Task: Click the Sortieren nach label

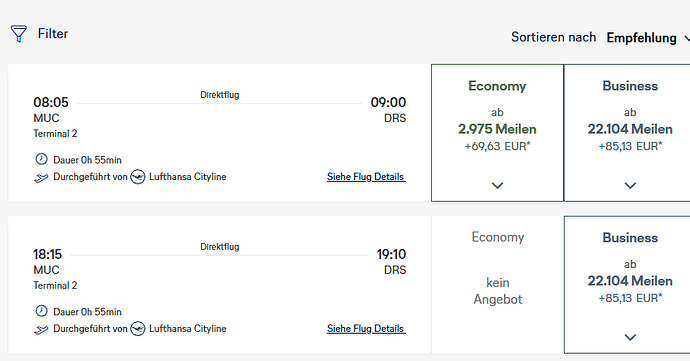Action: pos(554,37)
